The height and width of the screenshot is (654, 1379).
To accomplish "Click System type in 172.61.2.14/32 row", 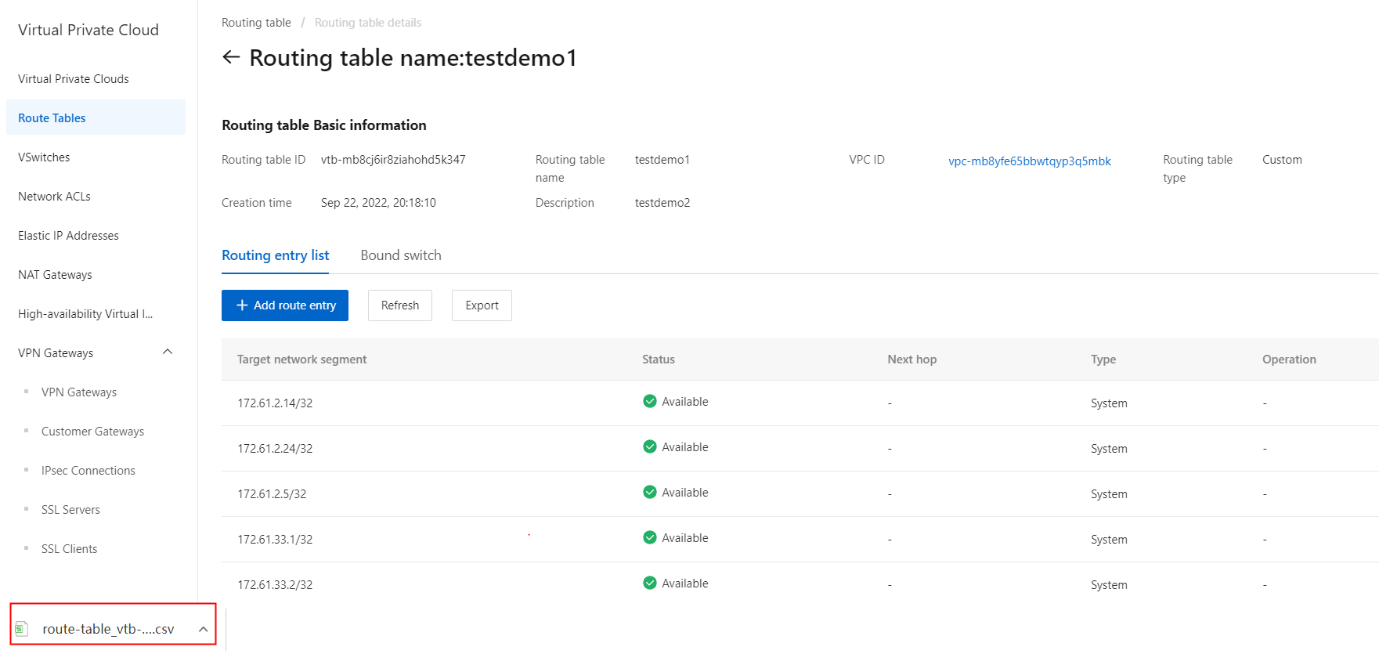I will pos(1108,403).
